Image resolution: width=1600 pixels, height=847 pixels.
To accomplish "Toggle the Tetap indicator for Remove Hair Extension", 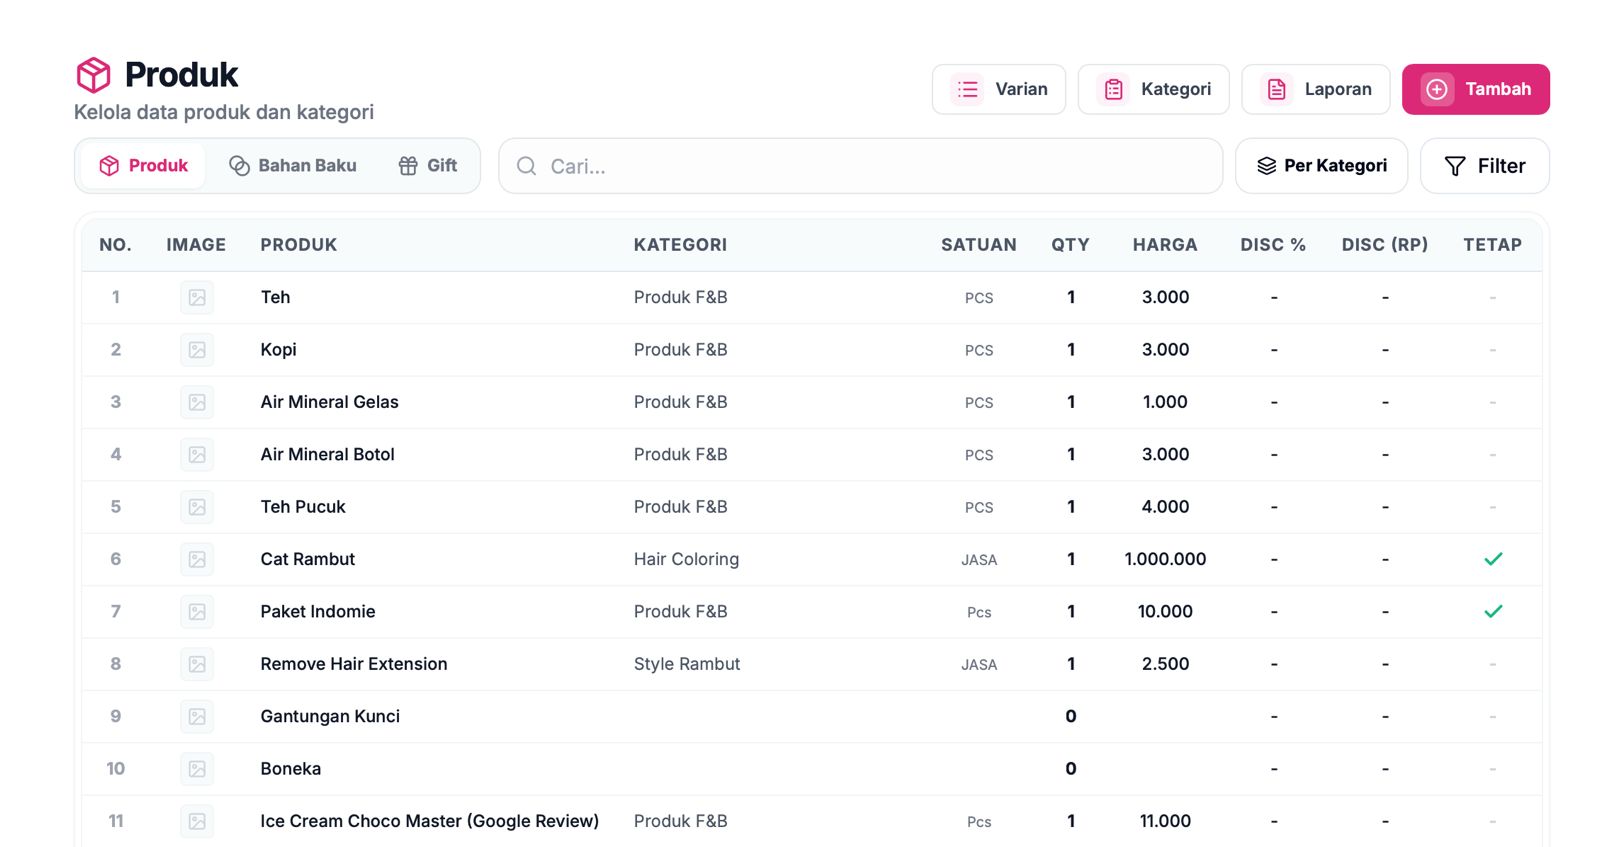I will (1492, 664).
